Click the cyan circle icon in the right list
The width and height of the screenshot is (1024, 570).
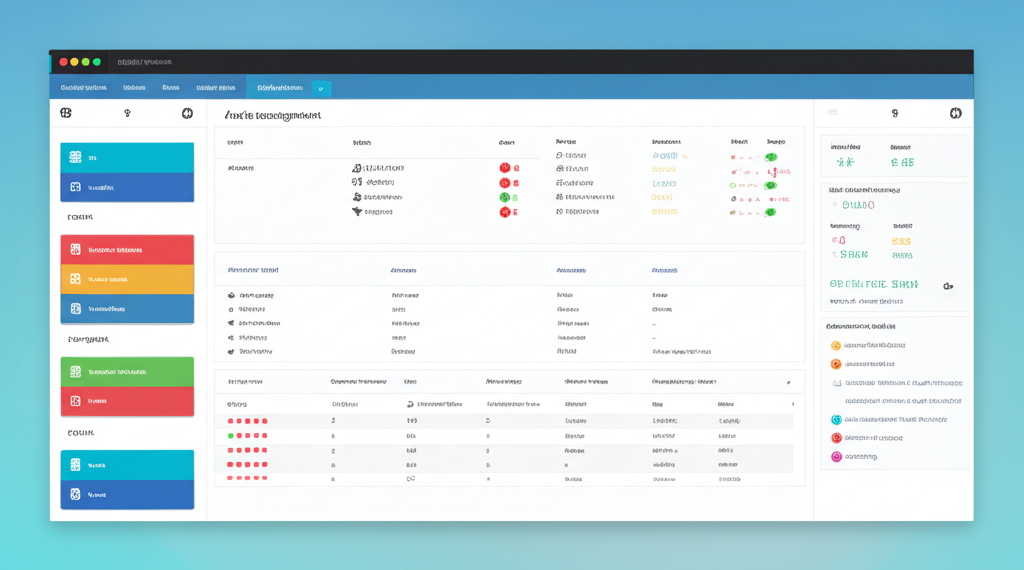click(x=836, y=420)
